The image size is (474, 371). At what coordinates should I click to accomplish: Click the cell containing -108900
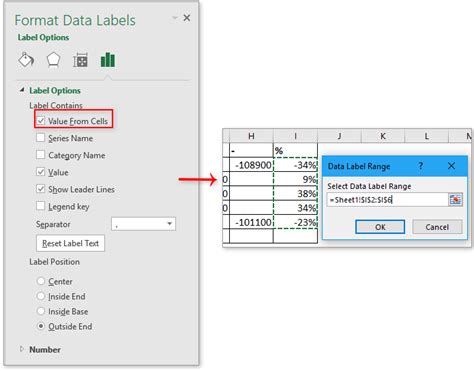(x=251, y=165)
